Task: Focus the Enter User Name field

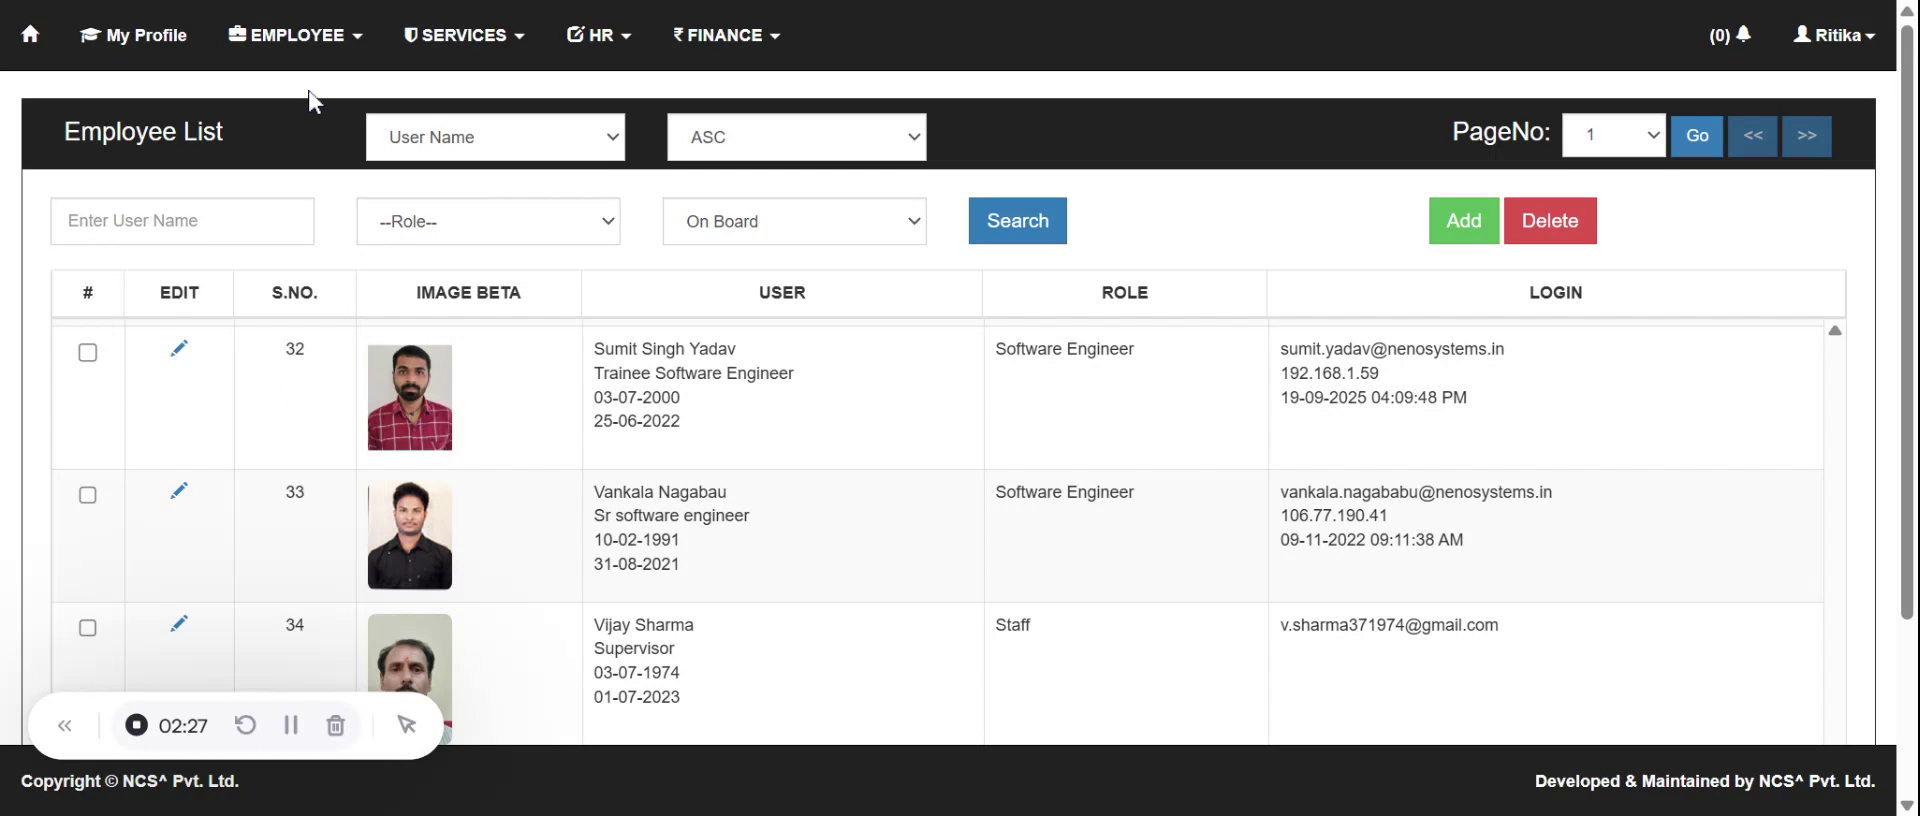Action: [x=182, y=221]
